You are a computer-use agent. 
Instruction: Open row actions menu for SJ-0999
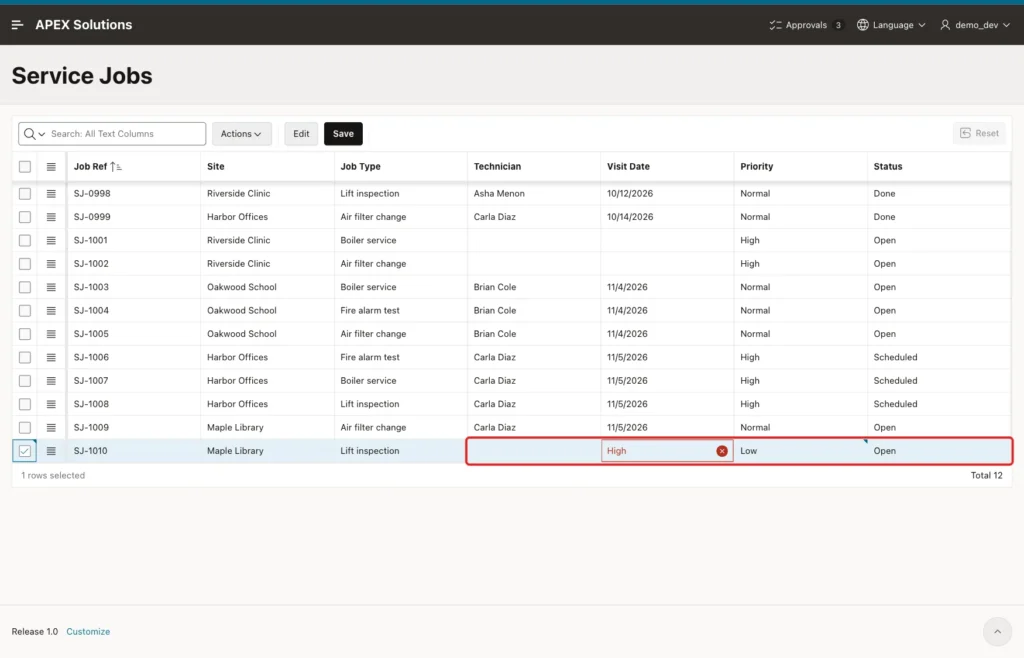pos(51,217)
